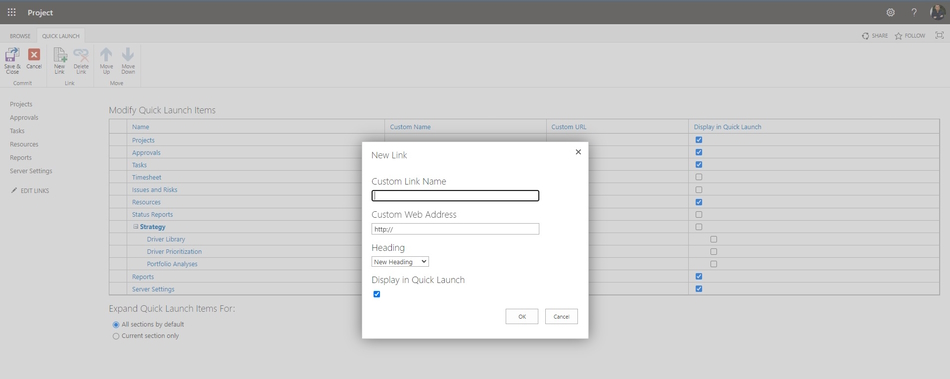Viewport: 950px width, 379px height.
Task: Select Current section only radio
Action: pyautogui.click(x=116, y=336)
